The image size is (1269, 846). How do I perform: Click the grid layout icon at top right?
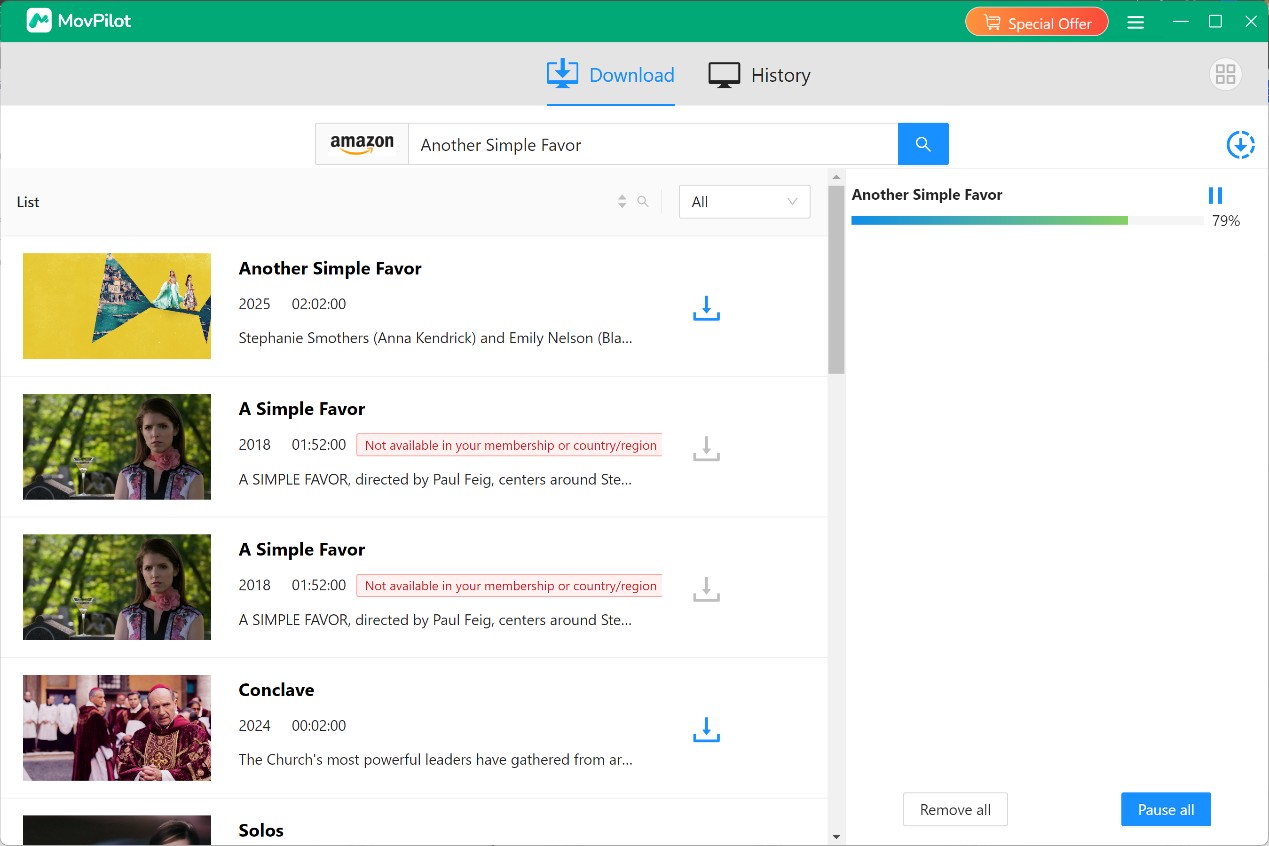(1225, 74)
